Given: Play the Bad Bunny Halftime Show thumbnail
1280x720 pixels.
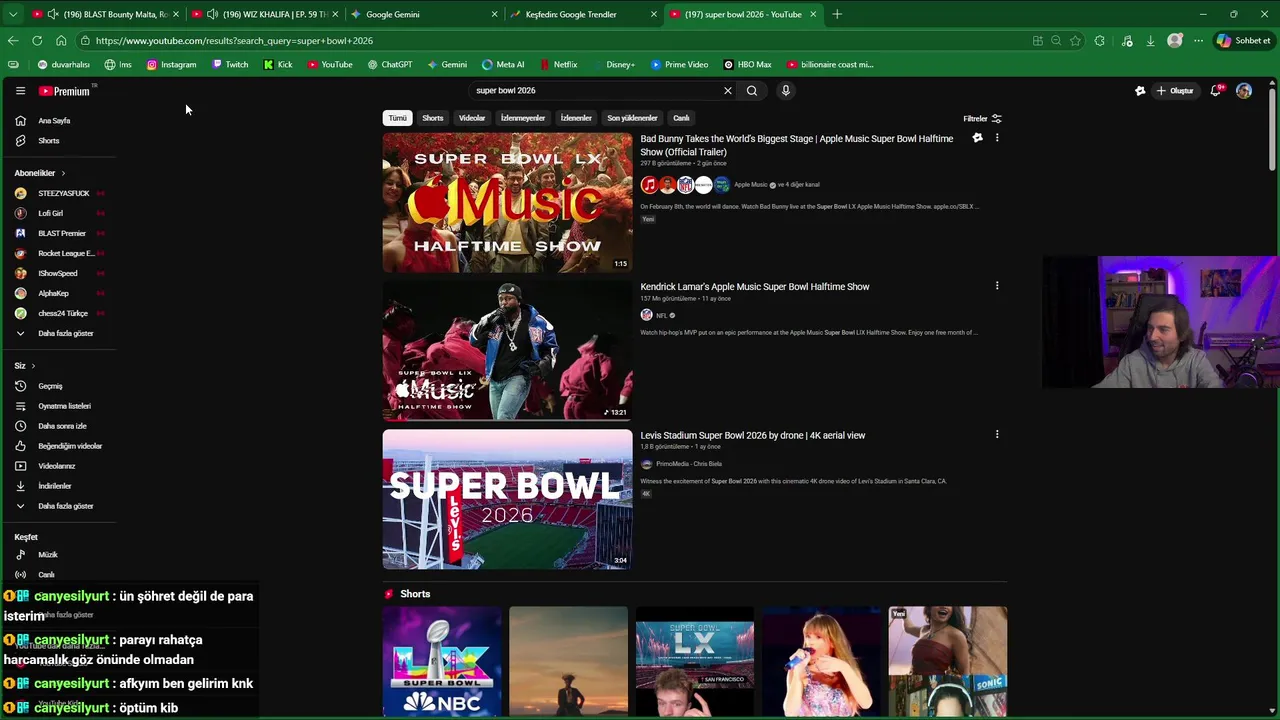Looking at the screenshot, I should [x=507, y=203].
